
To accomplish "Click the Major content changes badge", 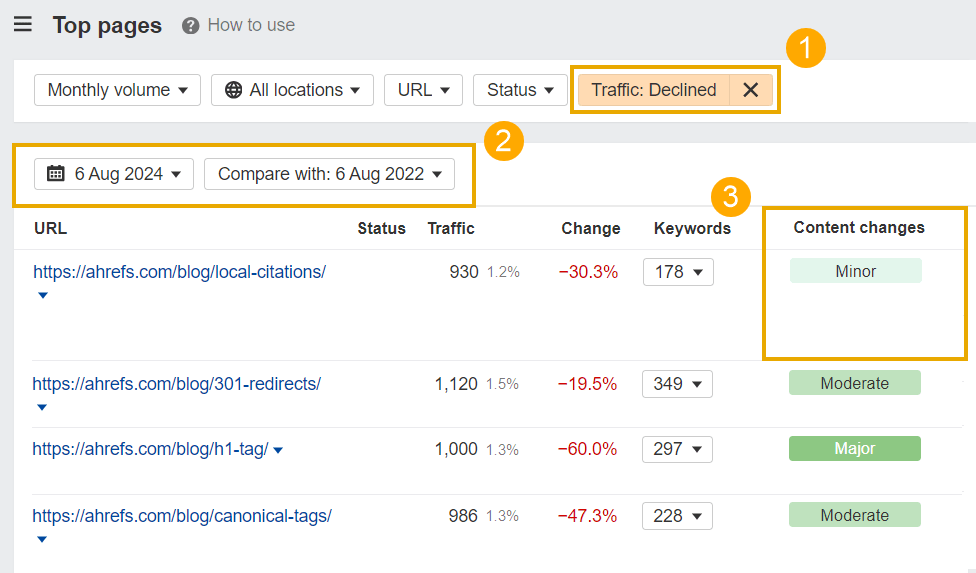I will pyautogui.click(x=855, y=448).
